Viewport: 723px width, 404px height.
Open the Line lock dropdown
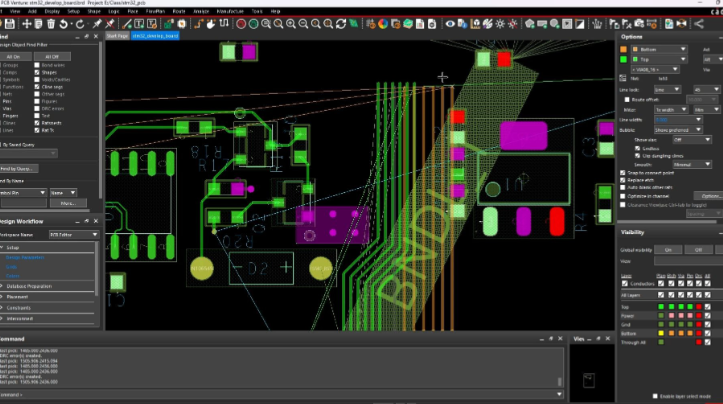669,89
